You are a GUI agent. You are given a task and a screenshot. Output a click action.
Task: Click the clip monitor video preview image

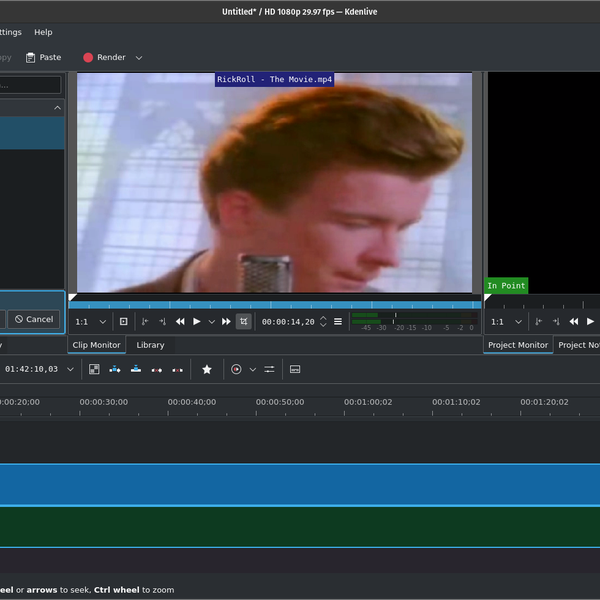274,183
